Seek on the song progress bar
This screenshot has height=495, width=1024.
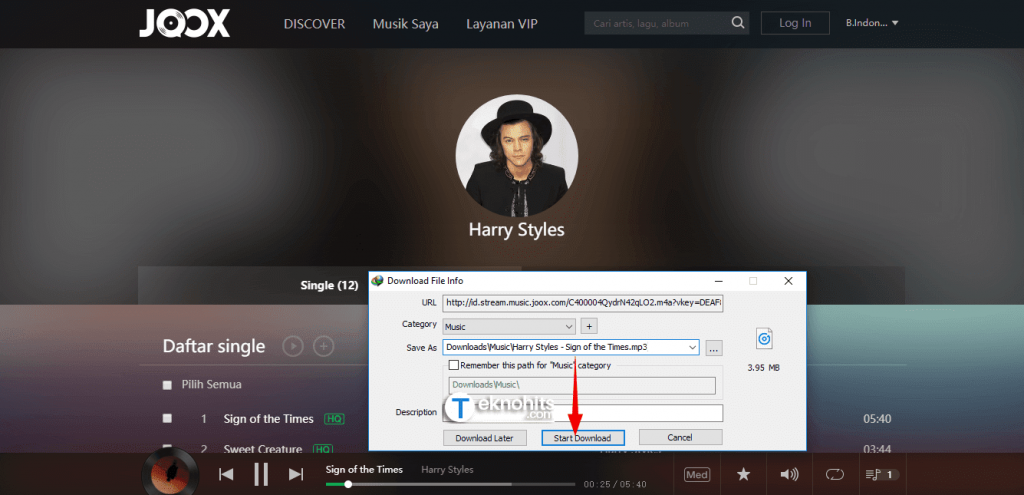tap(451, 485)
